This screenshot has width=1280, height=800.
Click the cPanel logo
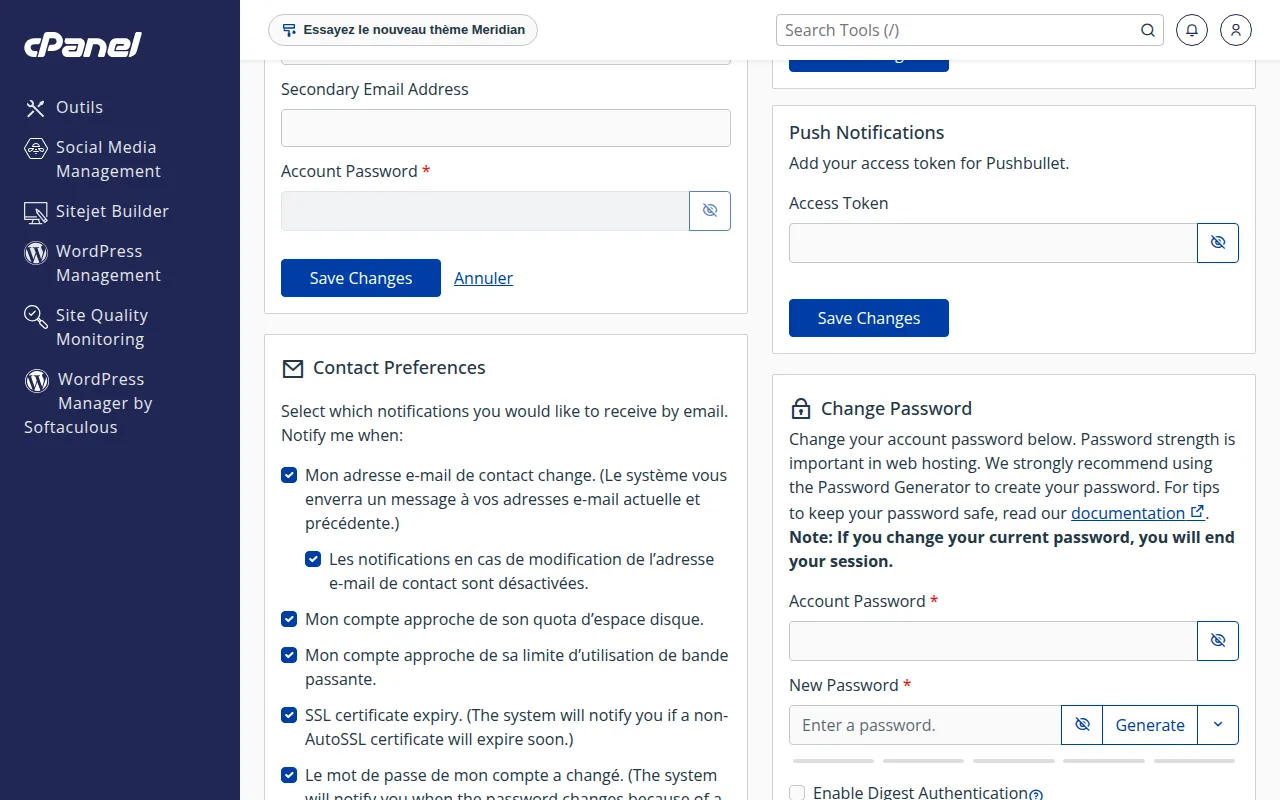[x=83, y=45]
